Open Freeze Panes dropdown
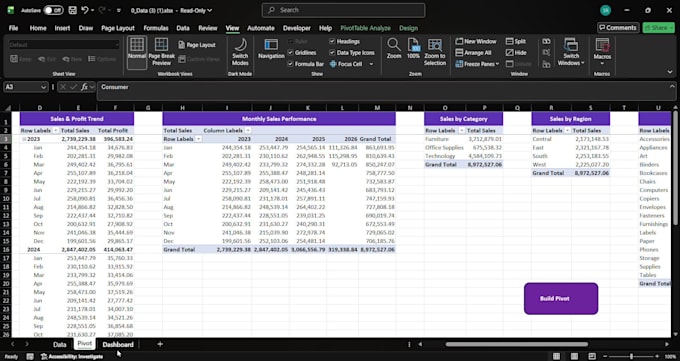The width and height of the screenshot is (680, 361). click(477, 64)
